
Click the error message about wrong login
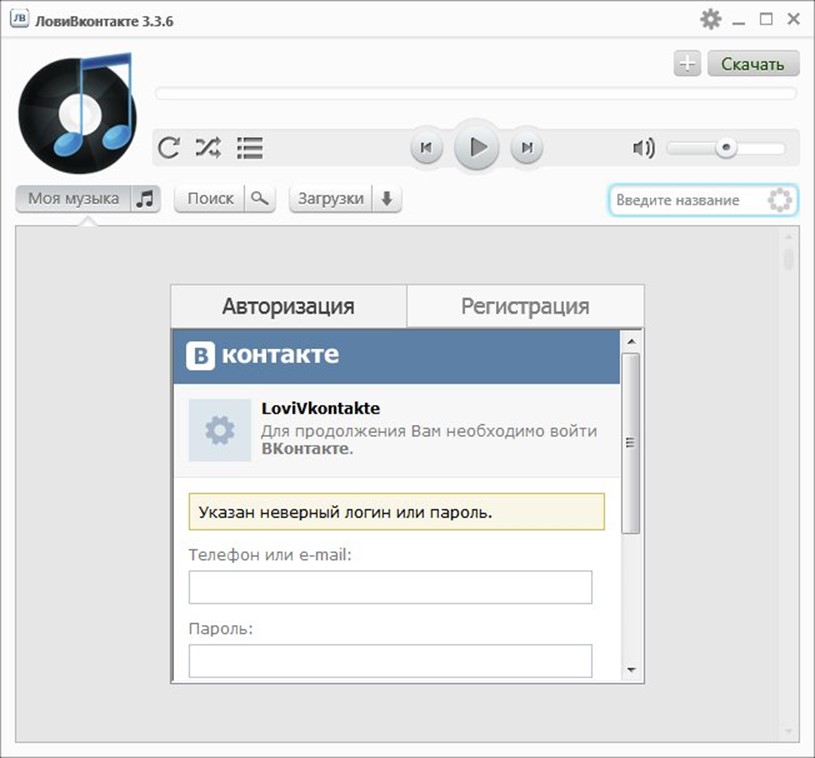coord(397,512)
